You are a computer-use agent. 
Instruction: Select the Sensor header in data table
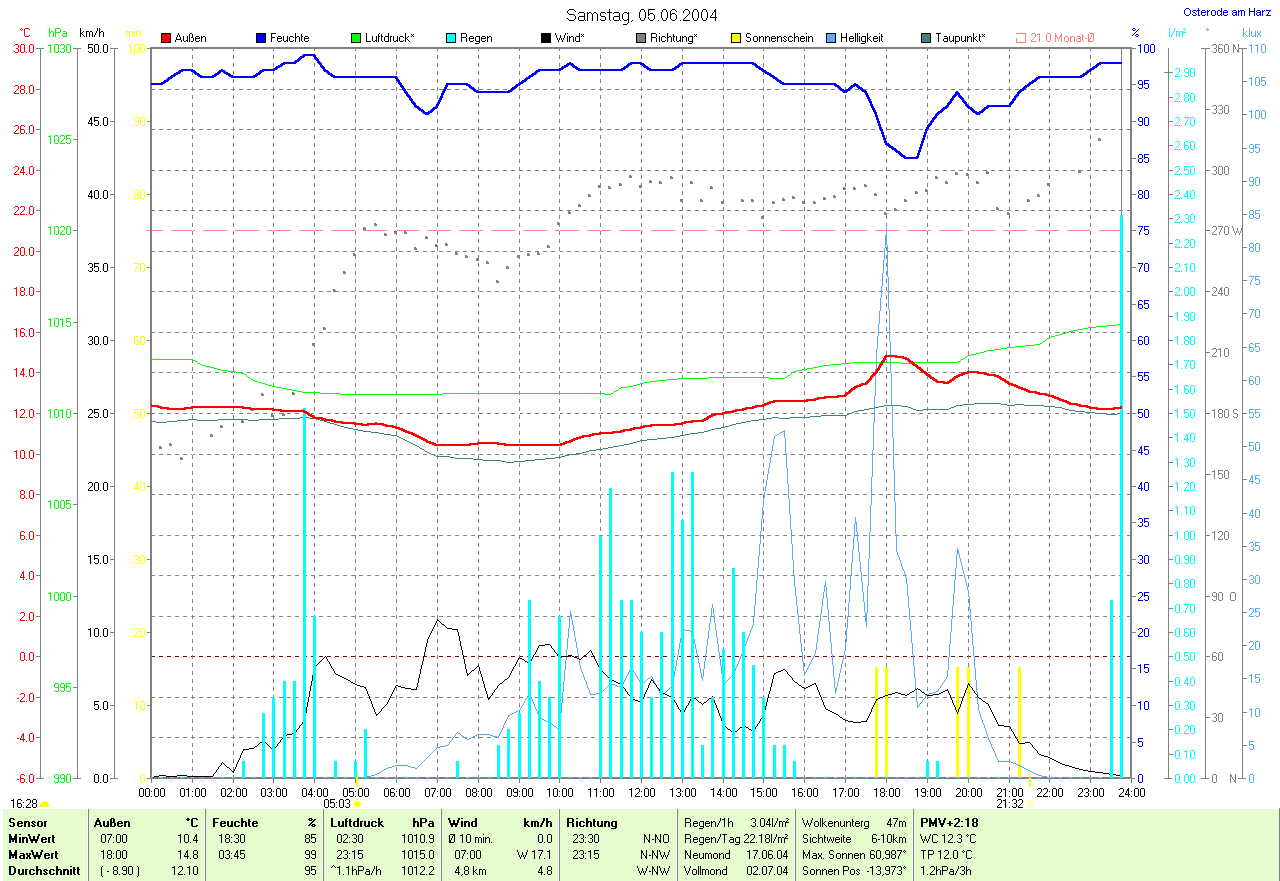point(25,822)
